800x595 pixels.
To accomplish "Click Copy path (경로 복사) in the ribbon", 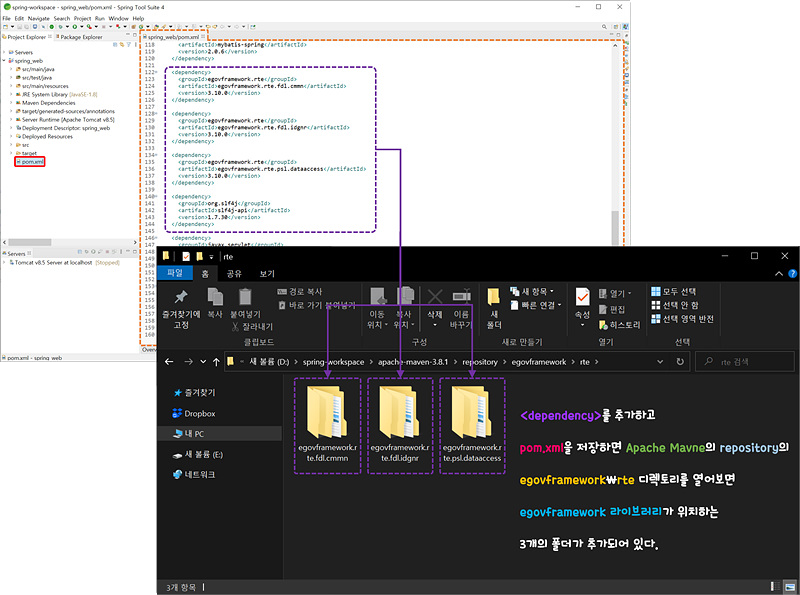I will [x=300, y=291].
